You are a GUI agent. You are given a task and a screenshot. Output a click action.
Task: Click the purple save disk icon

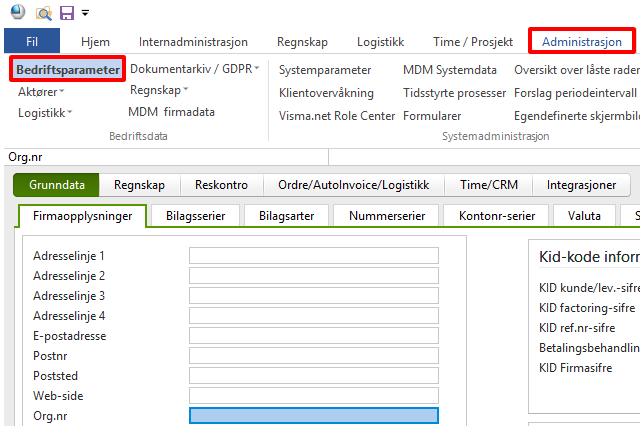[x=67, y=13]
